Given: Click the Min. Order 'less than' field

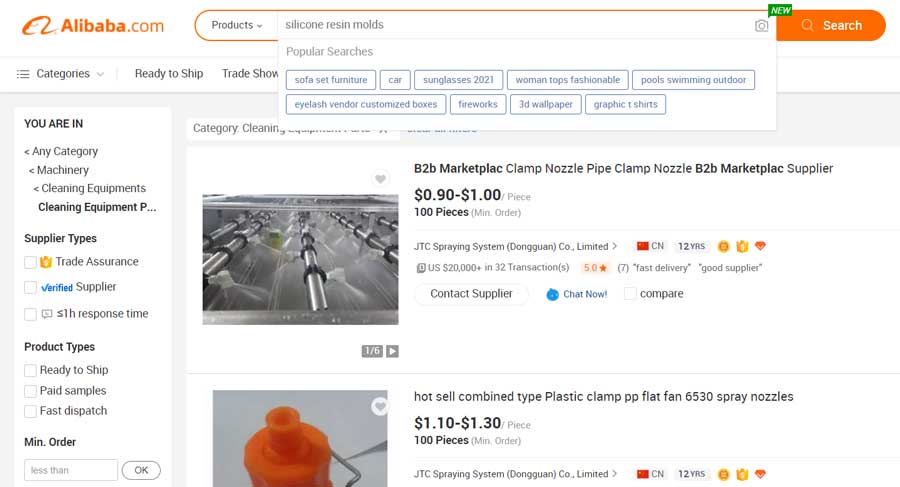Looking at the screenshot, I should click(x=71, y=470).
